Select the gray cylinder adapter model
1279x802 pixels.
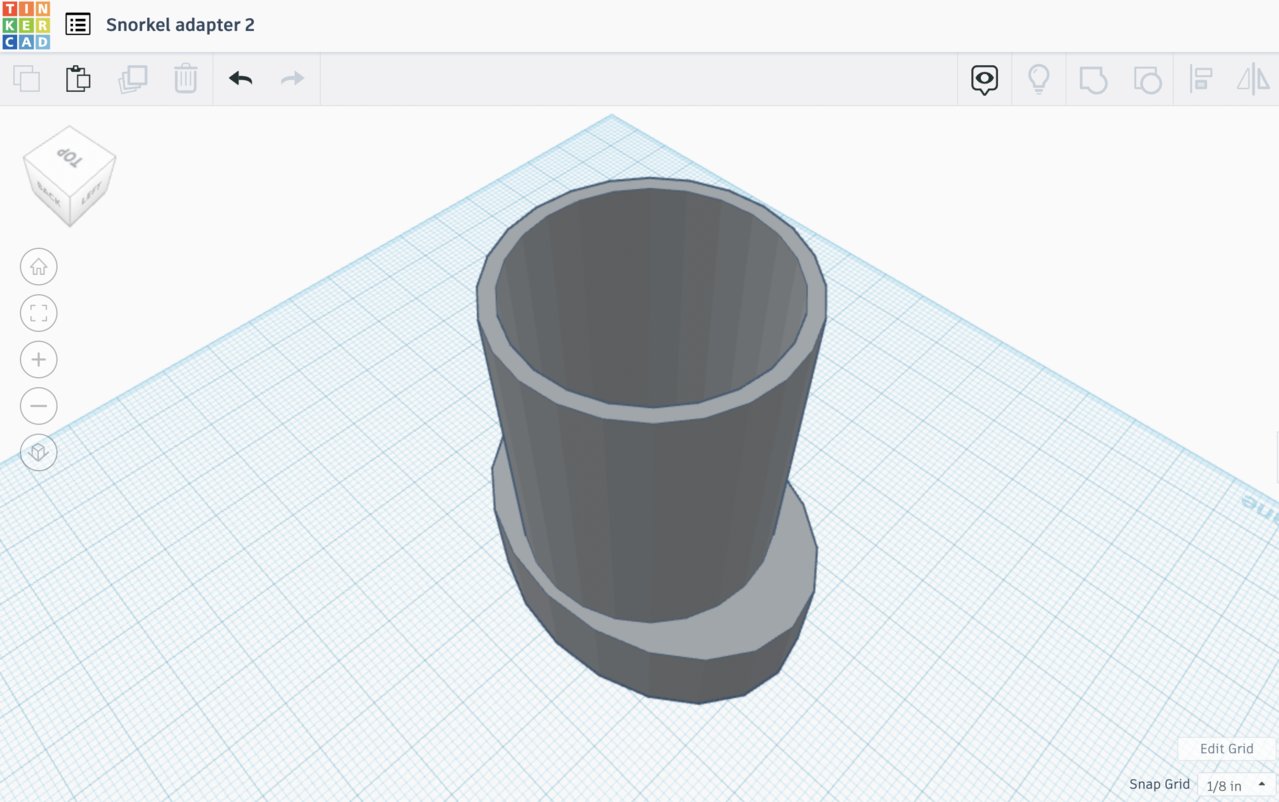[650, 440]
